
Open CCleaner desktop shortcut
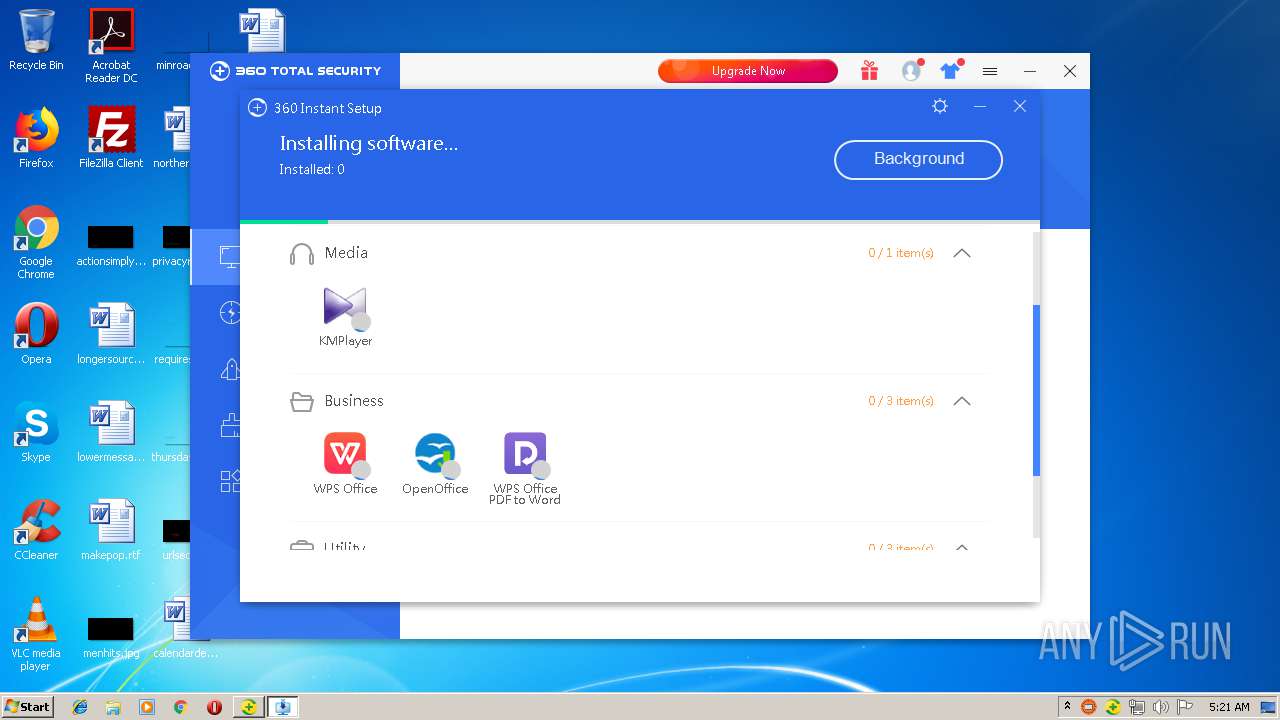coord(36,530)
